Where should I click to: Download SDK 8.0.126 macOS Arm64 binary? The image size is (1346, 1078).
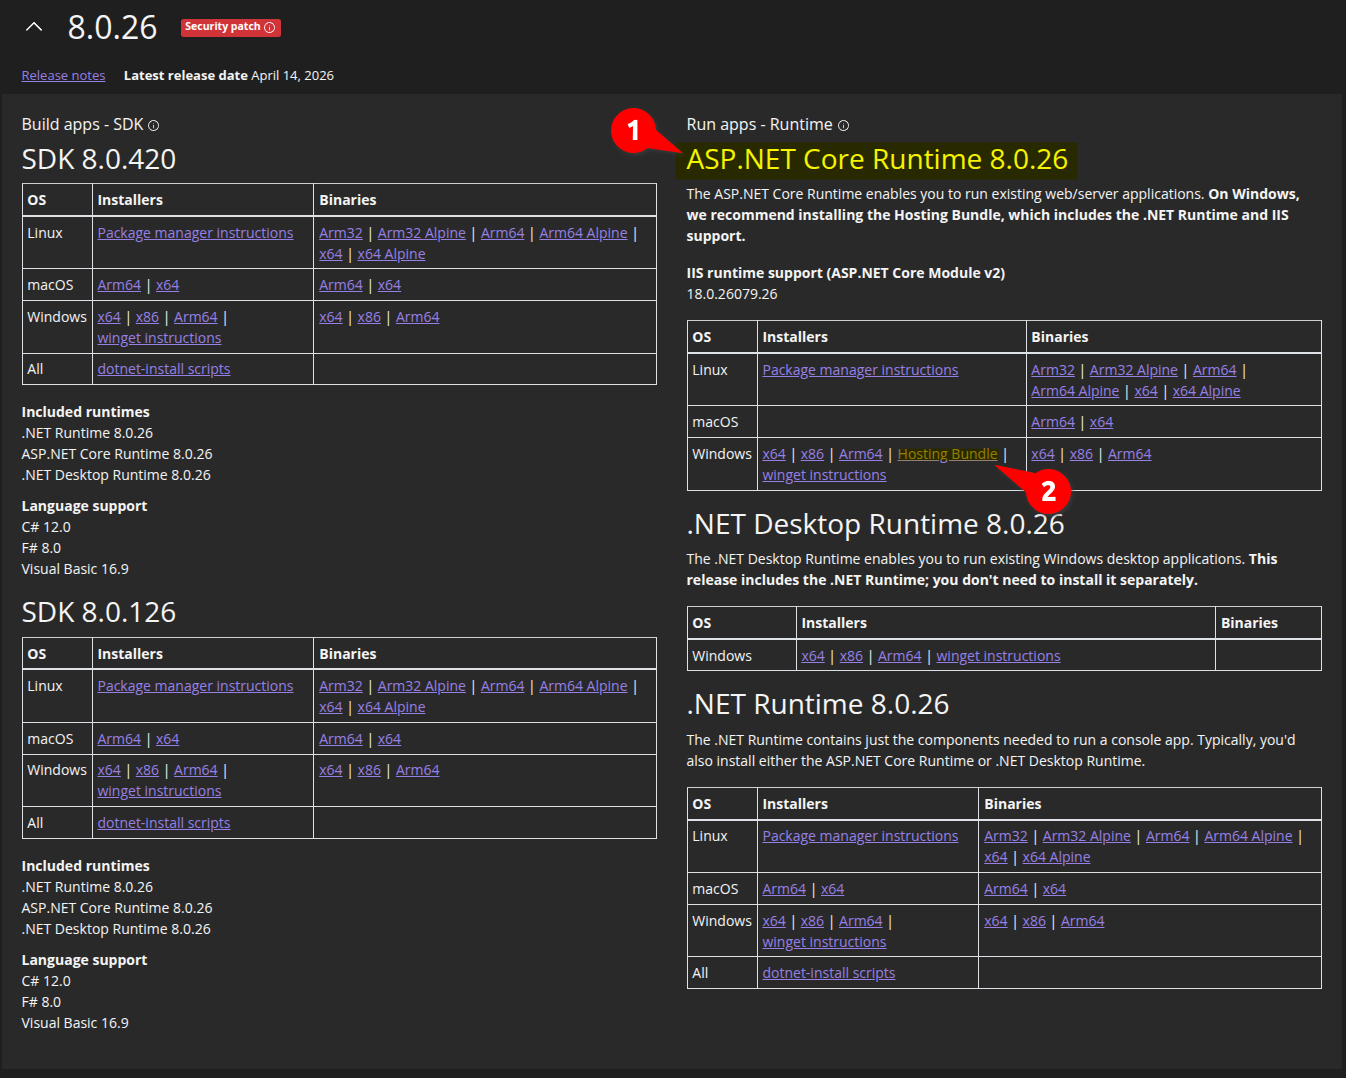(341, 739)
